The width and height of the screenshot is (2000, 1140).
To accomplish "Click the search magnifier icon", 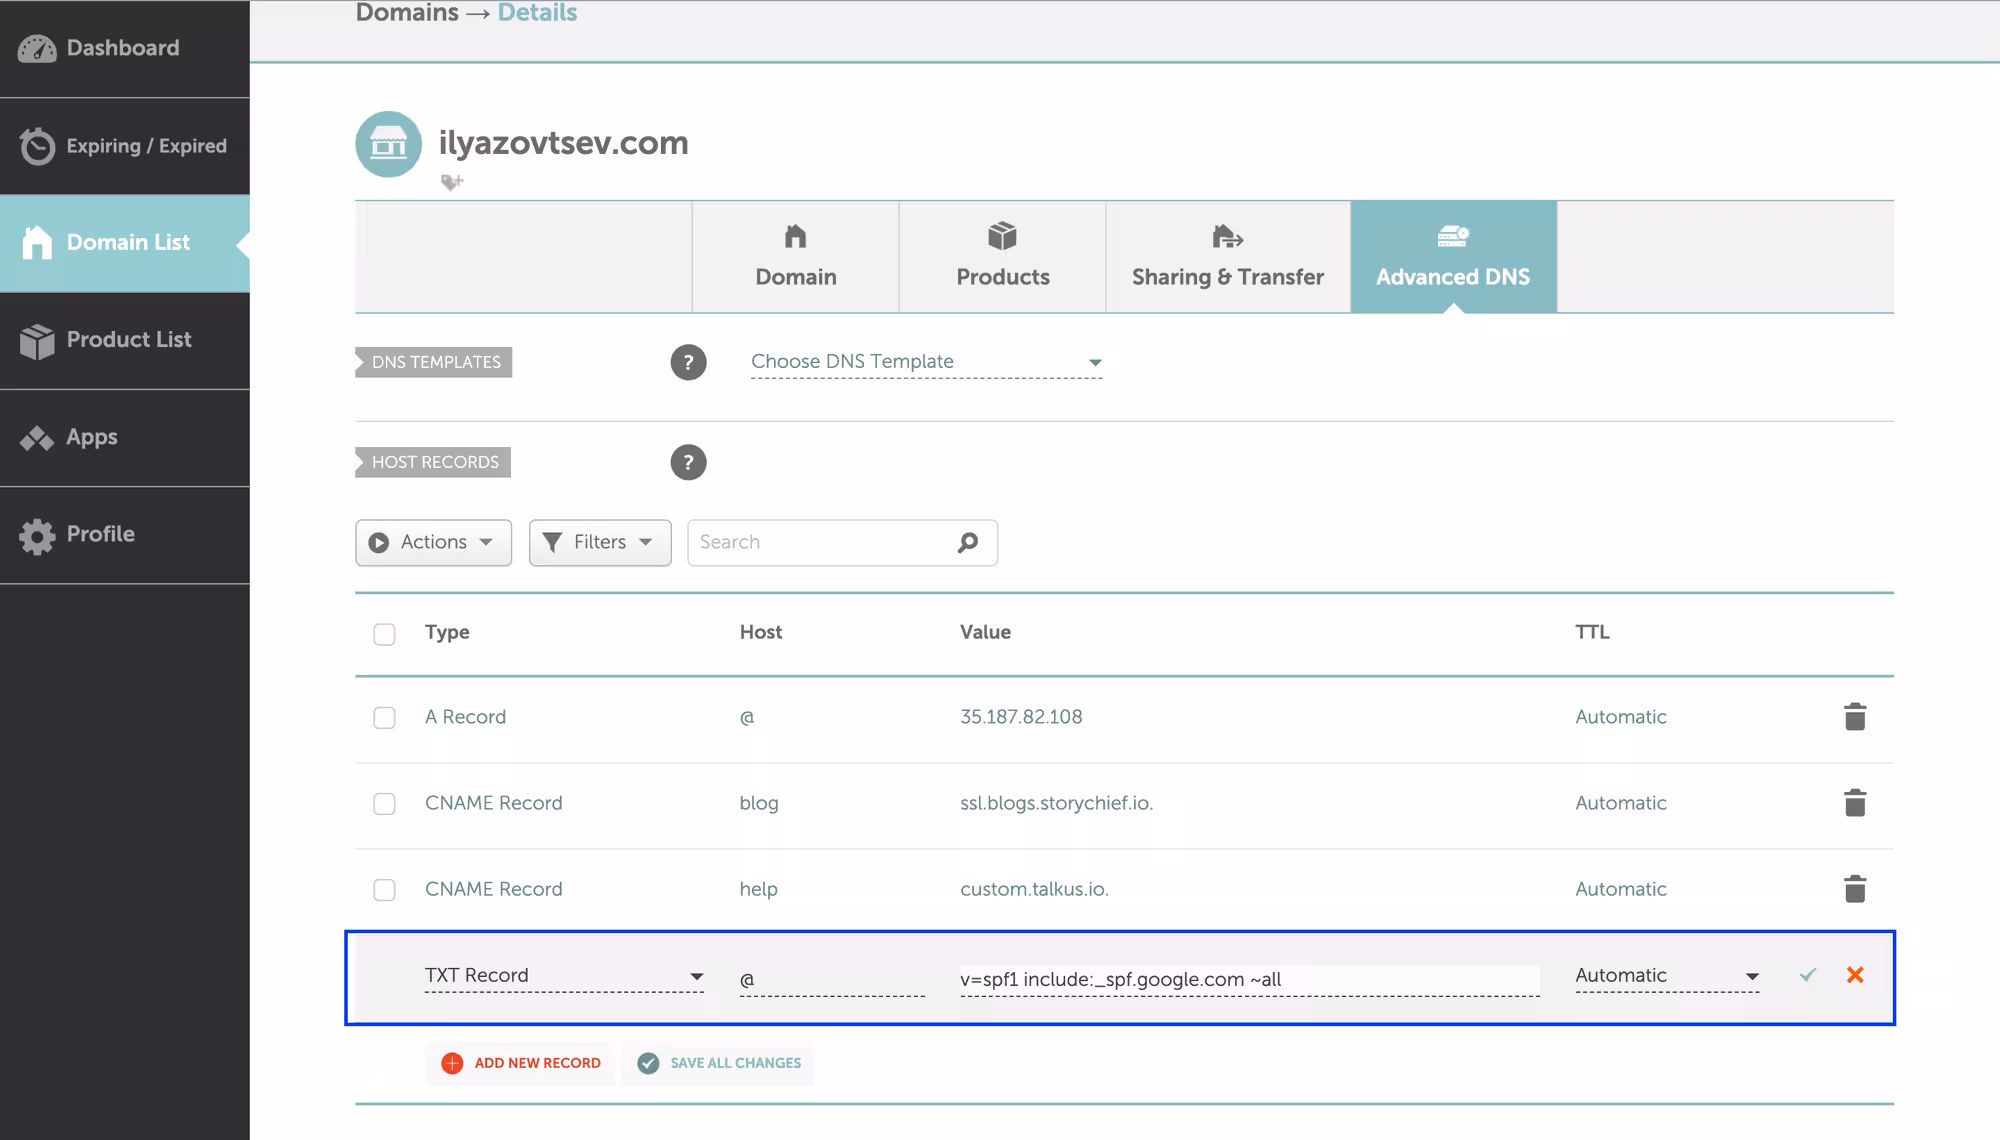I will coord(967,542).
